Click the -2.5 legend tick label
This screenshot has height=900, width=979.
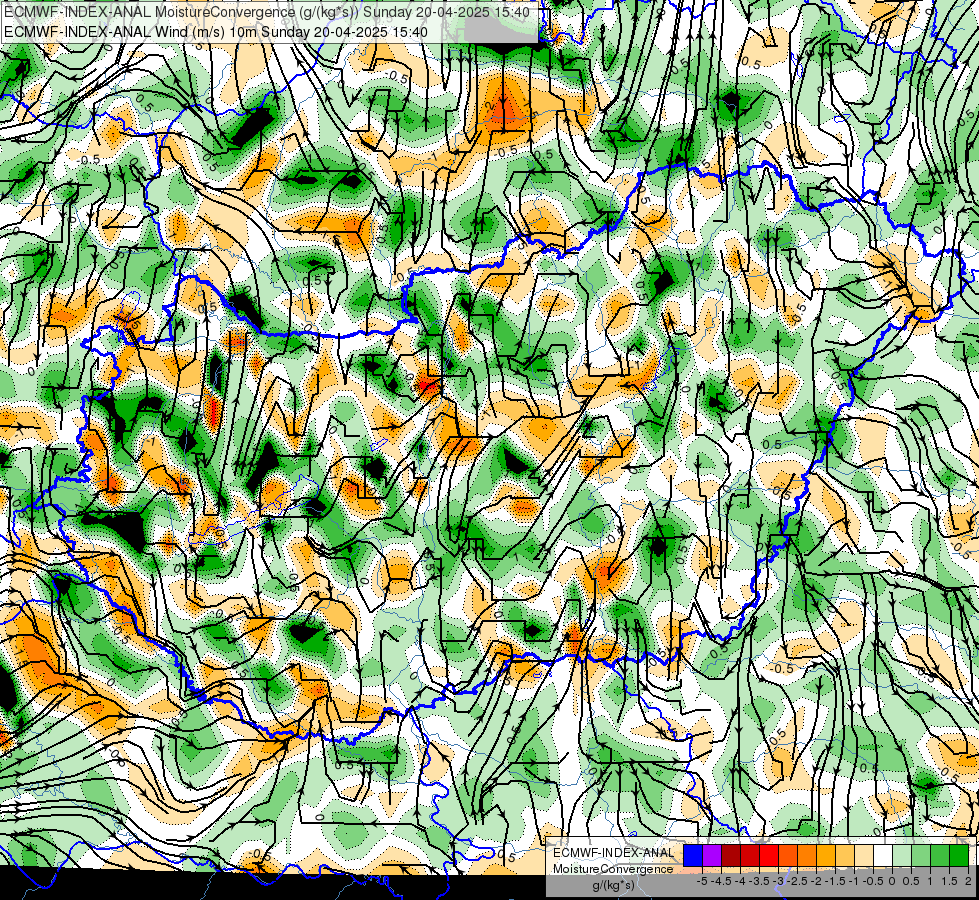pyautogui.click(x=796, y=881)
